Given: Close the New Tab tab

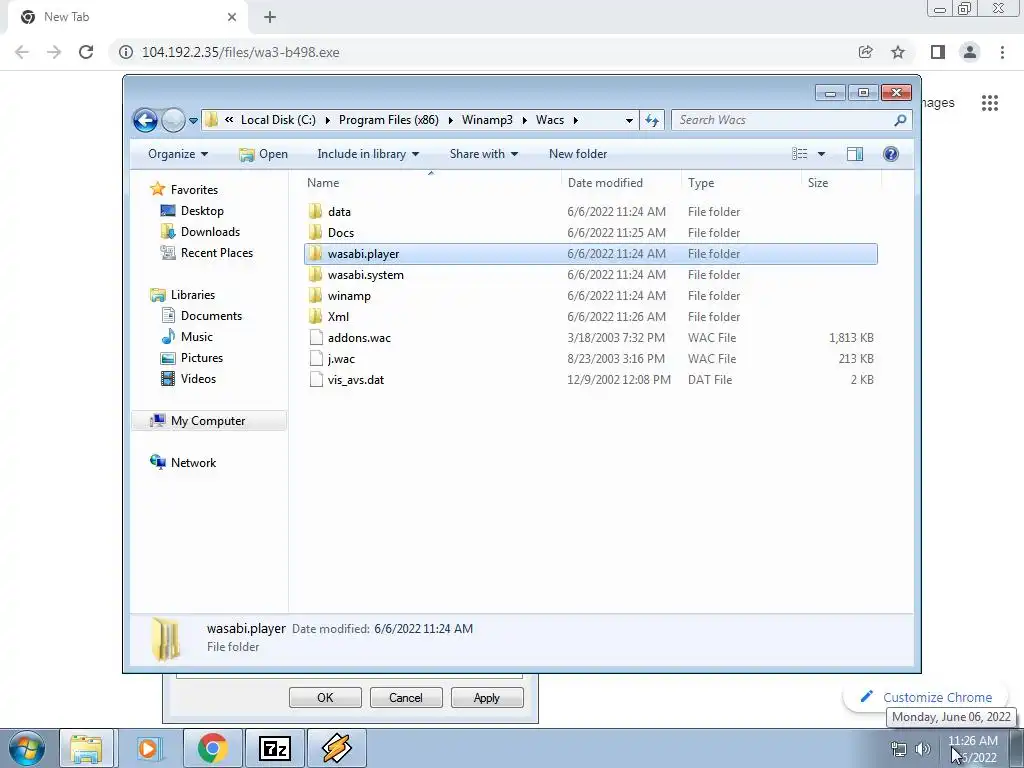Looking at the screenshot, I should 232,17.
